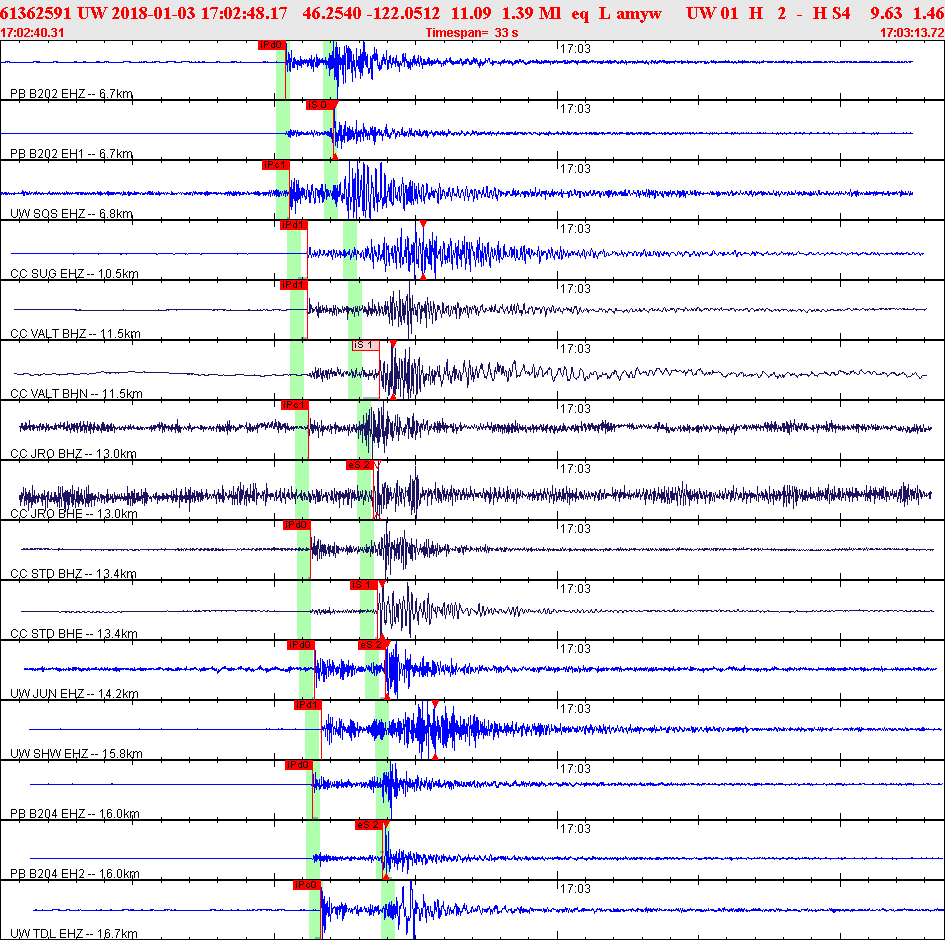Click the iPd1 pick flag on CC SUG EHZ
The height and width of the screenshot is (940, 945).
[294, 225]
